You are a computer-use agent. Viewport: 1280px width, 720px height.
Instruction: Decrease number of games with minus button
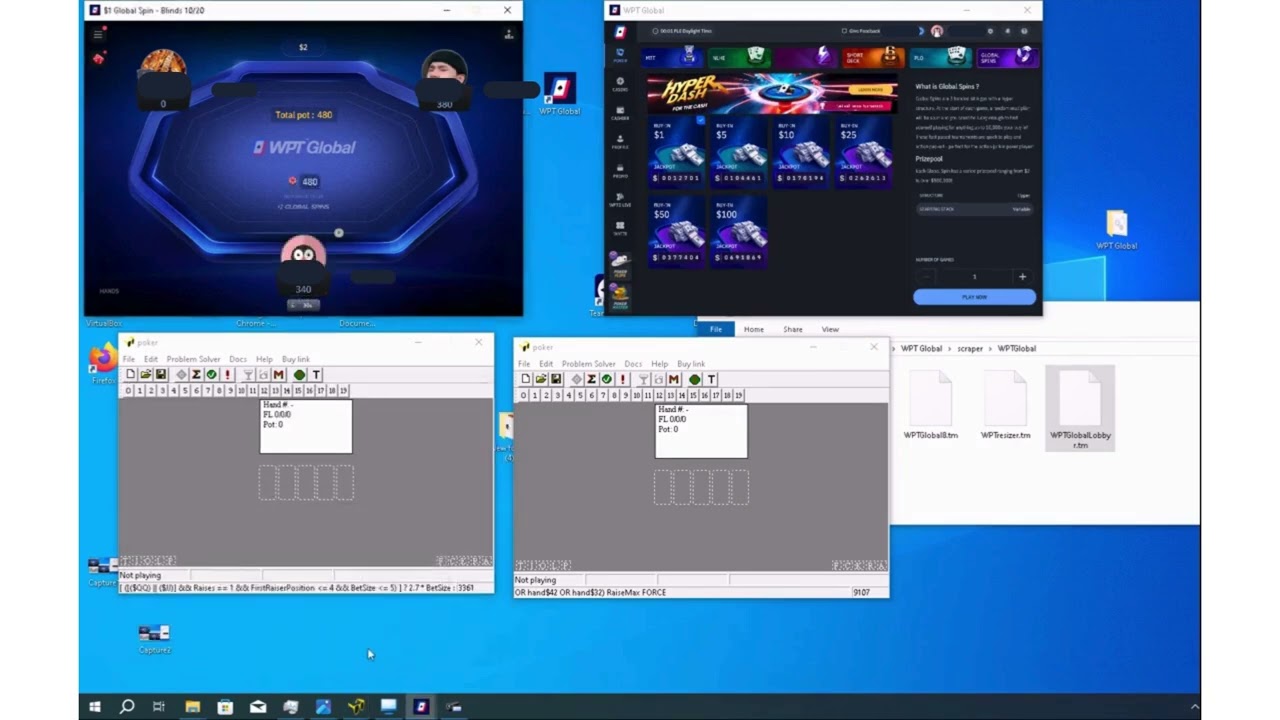click(x=926, y=276)
